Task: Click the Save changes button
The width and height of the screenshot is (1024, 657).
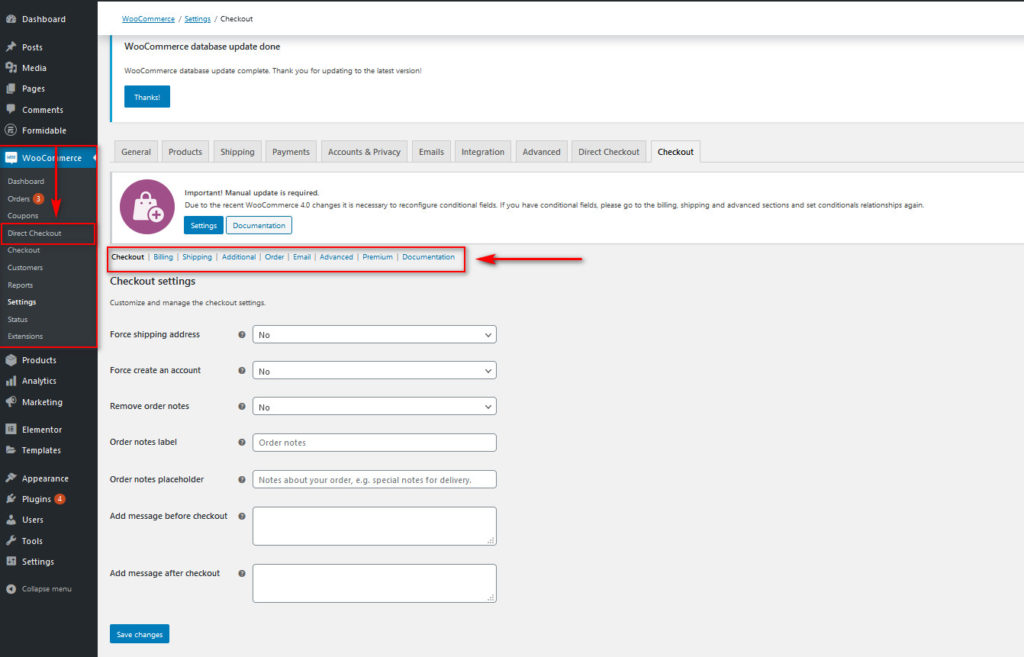Action: click(139, 634)
